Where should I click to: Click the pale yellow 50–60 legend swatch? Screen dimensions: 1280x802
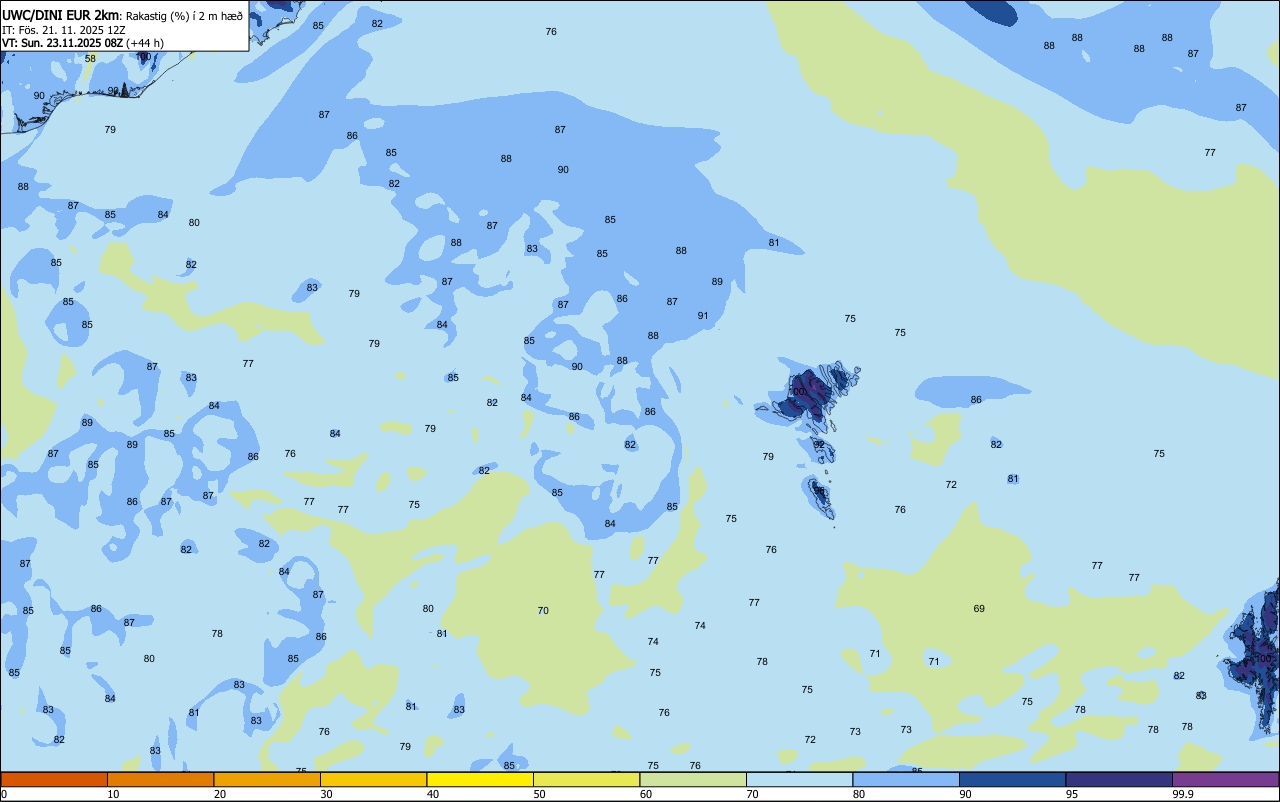[x=586, y=779]
